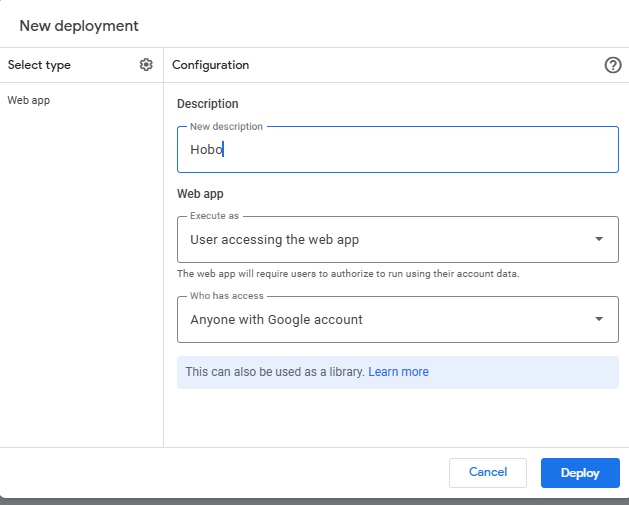Click the 'User accessing the web app' value

coord(274,240)
